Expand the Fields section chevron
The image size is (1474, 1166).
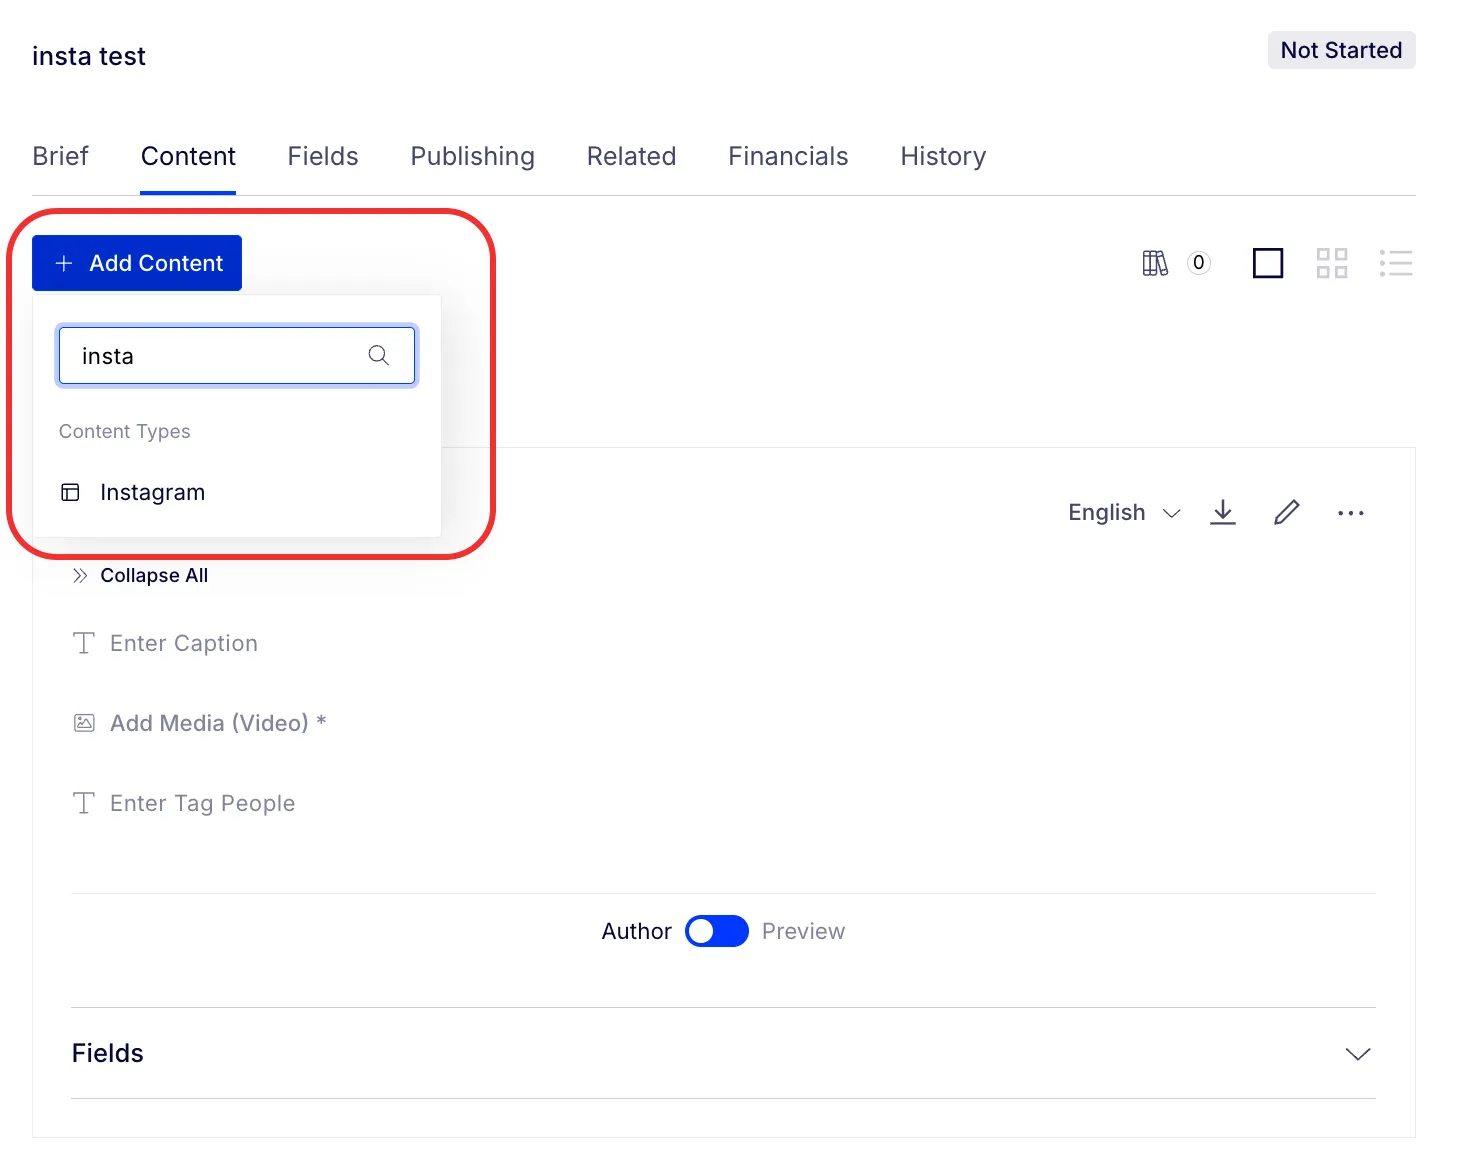[1358, 1054]
